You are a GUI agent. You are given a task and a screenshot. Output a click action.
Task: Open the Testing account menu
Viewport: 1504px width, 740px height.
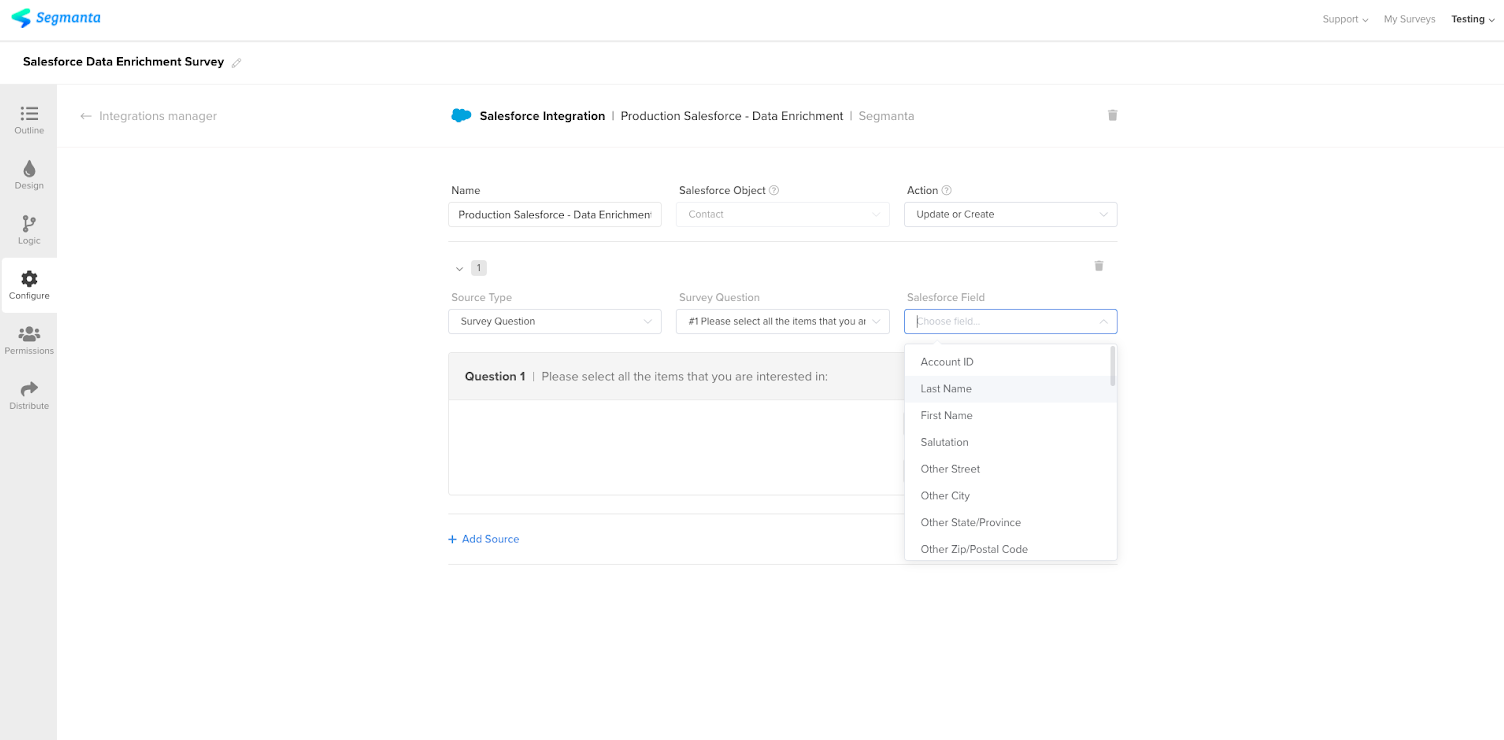point(1473,19)
